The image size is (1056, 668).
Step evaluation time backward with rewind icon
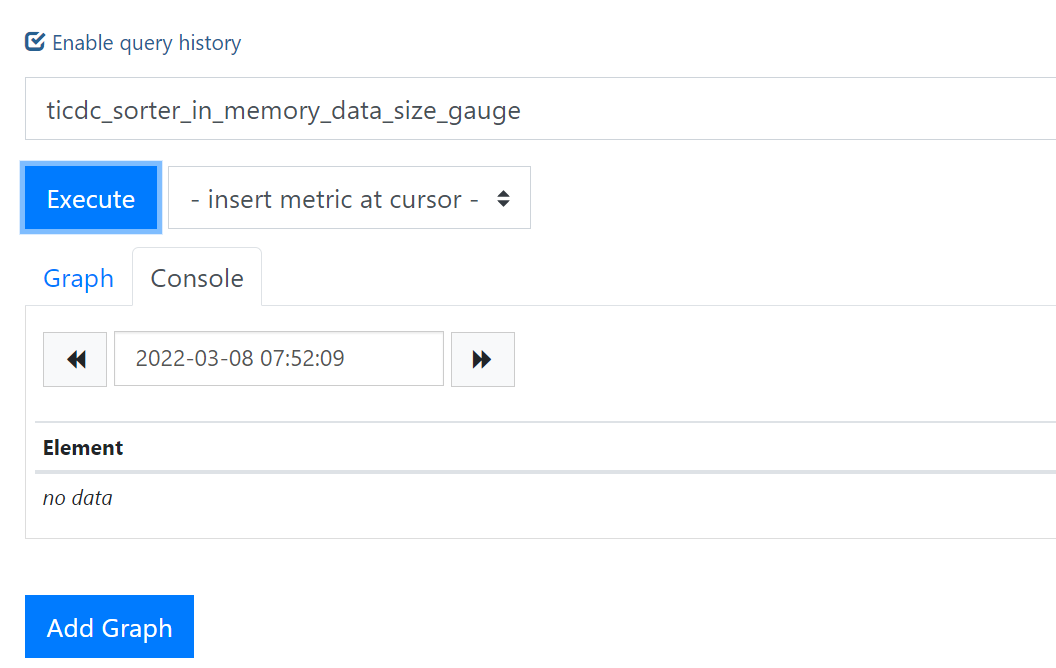point(75,359)
